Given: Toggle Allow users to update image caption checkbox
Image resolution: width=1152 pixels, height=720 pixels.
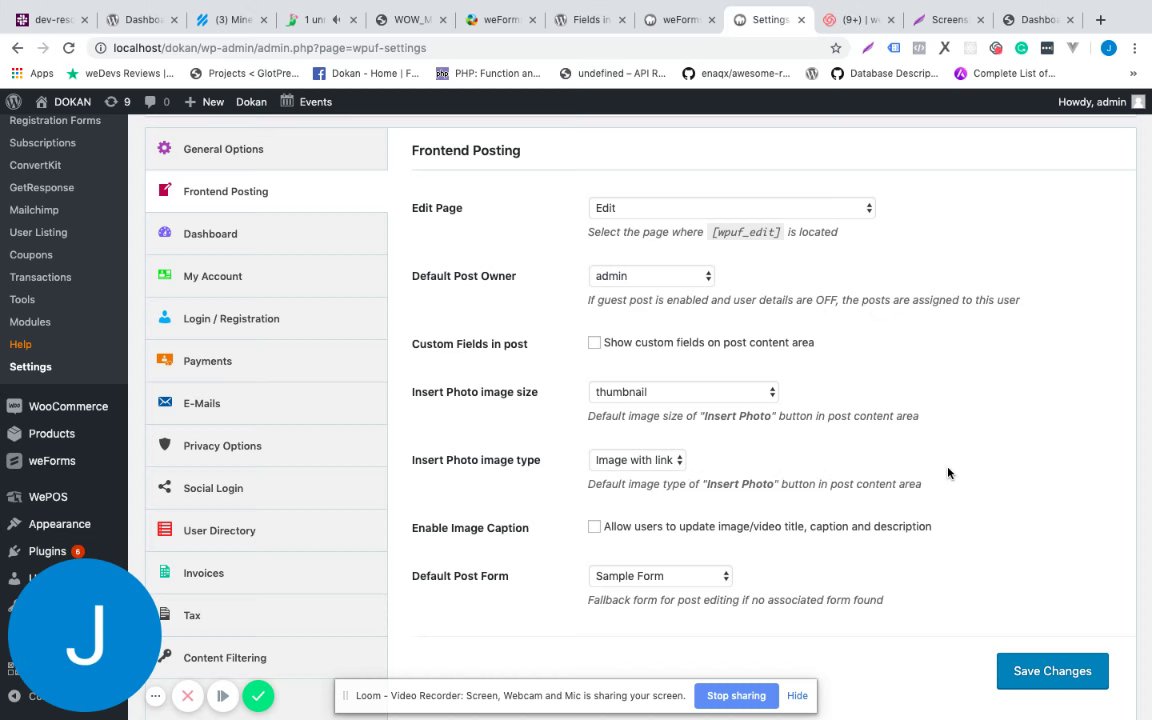Looking at the screenshot, I should [x=594, y=526].
